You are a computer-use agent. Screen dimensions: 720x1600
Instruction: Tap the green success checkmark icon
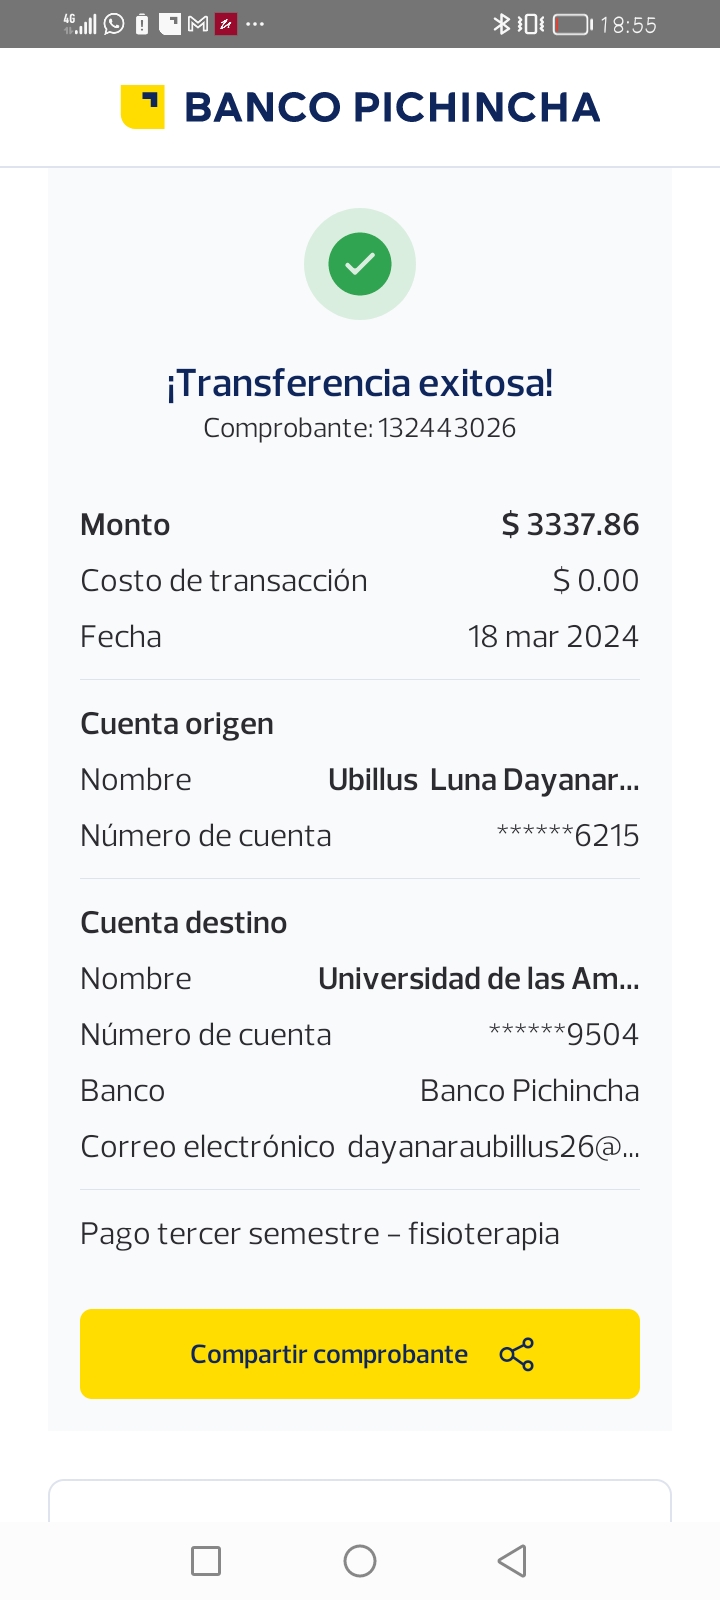tap(360, 264)
